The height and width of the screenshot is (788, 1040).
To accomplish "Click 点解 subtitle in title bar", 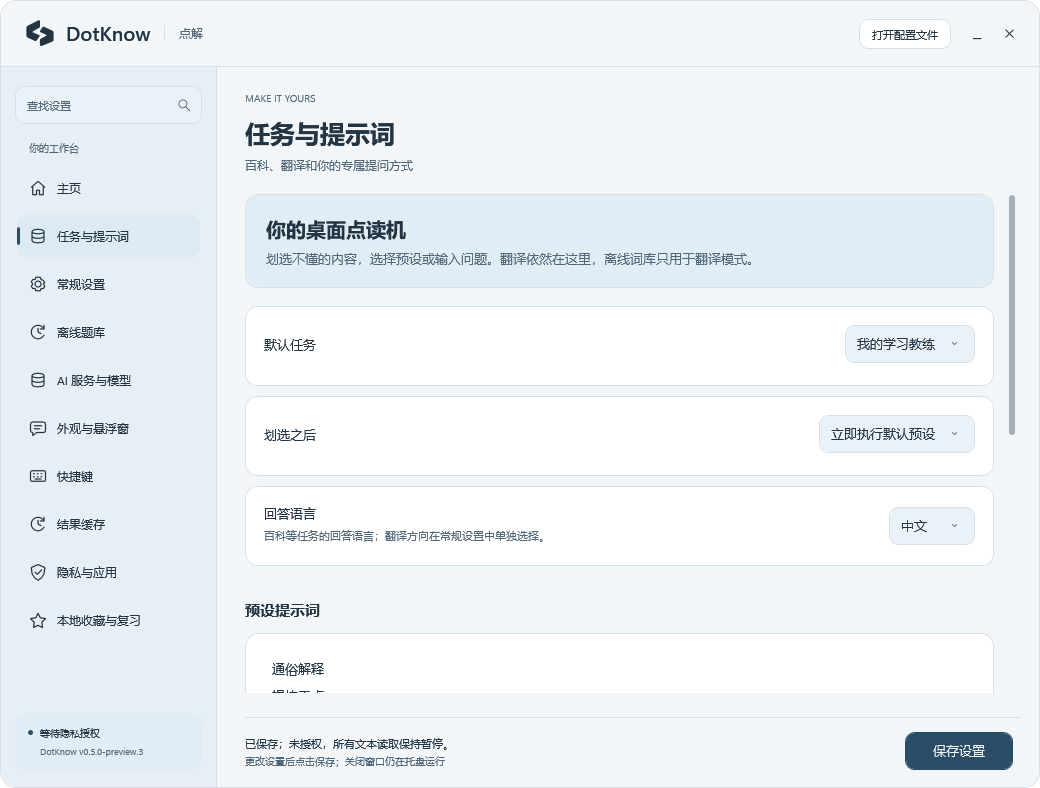I will click(x=191, y=34).
